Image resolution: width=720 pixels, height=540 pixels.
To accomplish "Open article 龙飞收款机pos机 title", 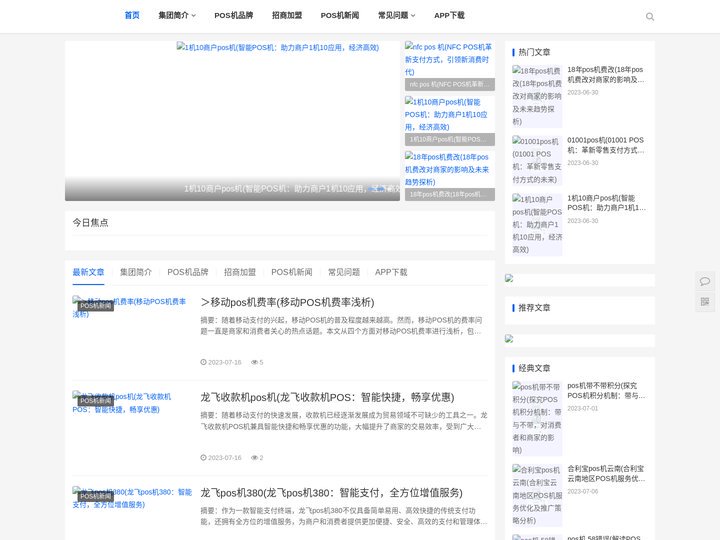I will click(327, 397).
